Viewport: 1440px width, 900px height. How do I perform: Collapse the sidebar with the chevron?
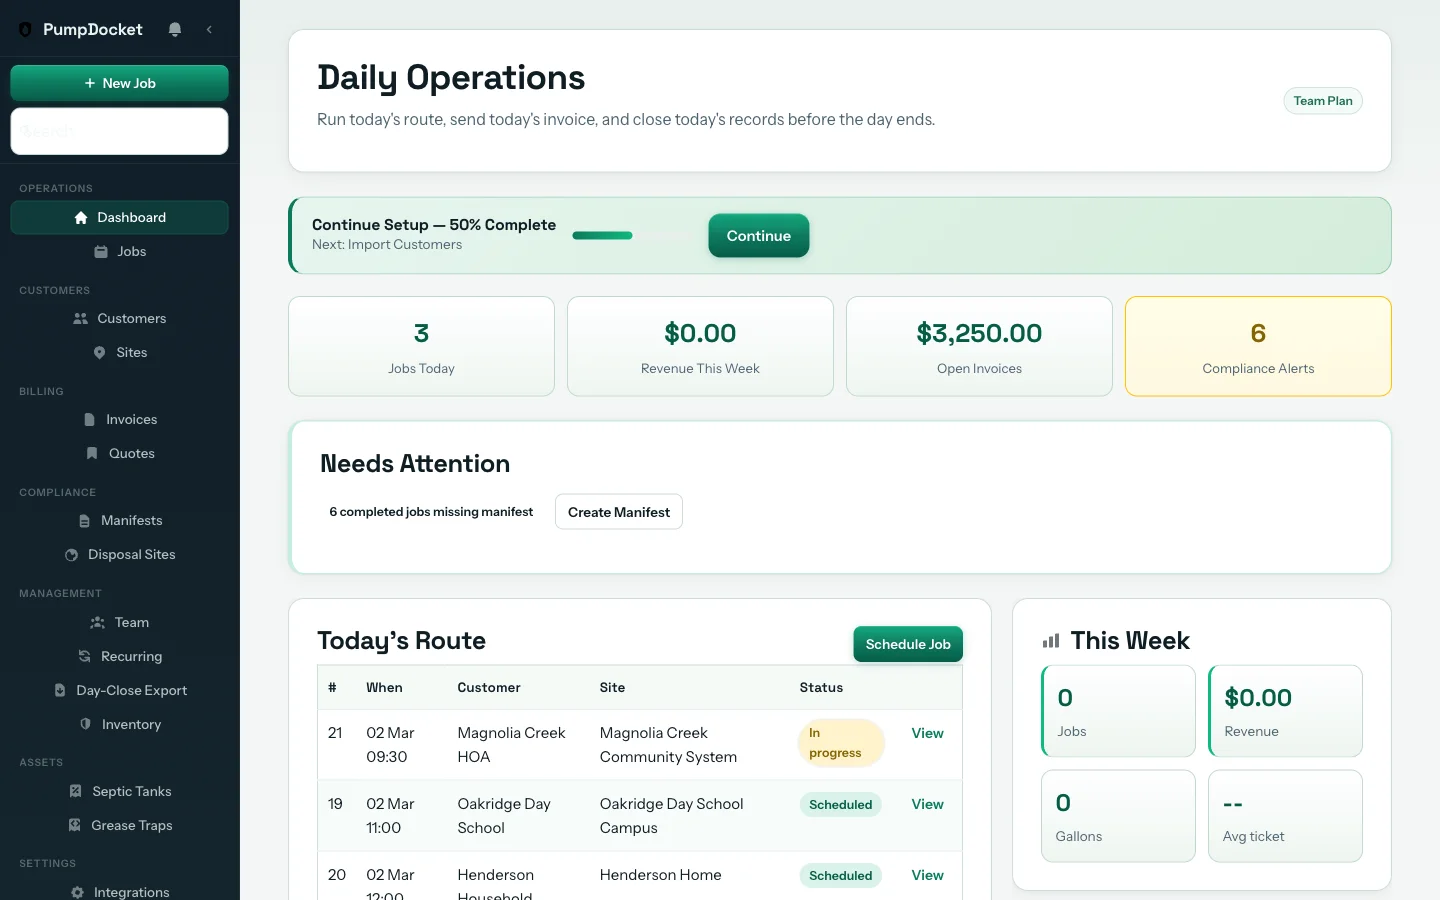[209, 29]
